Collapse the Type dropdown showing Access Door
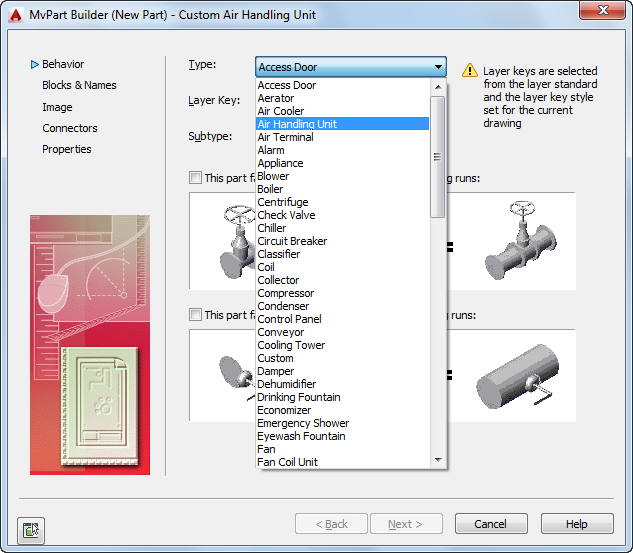Viewport: 633px width, 553px height. coord(351,67)
